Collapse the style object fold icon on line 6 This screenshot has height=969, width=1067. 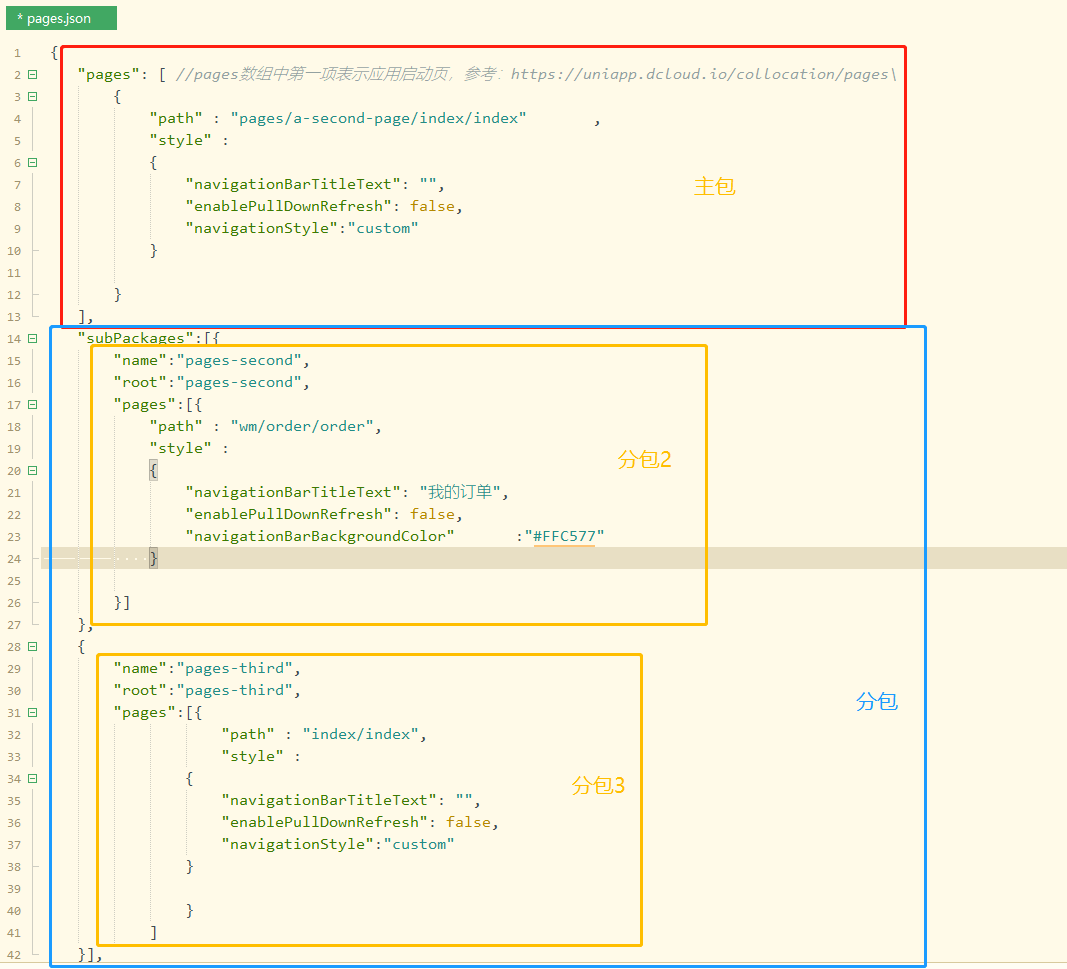31,162
